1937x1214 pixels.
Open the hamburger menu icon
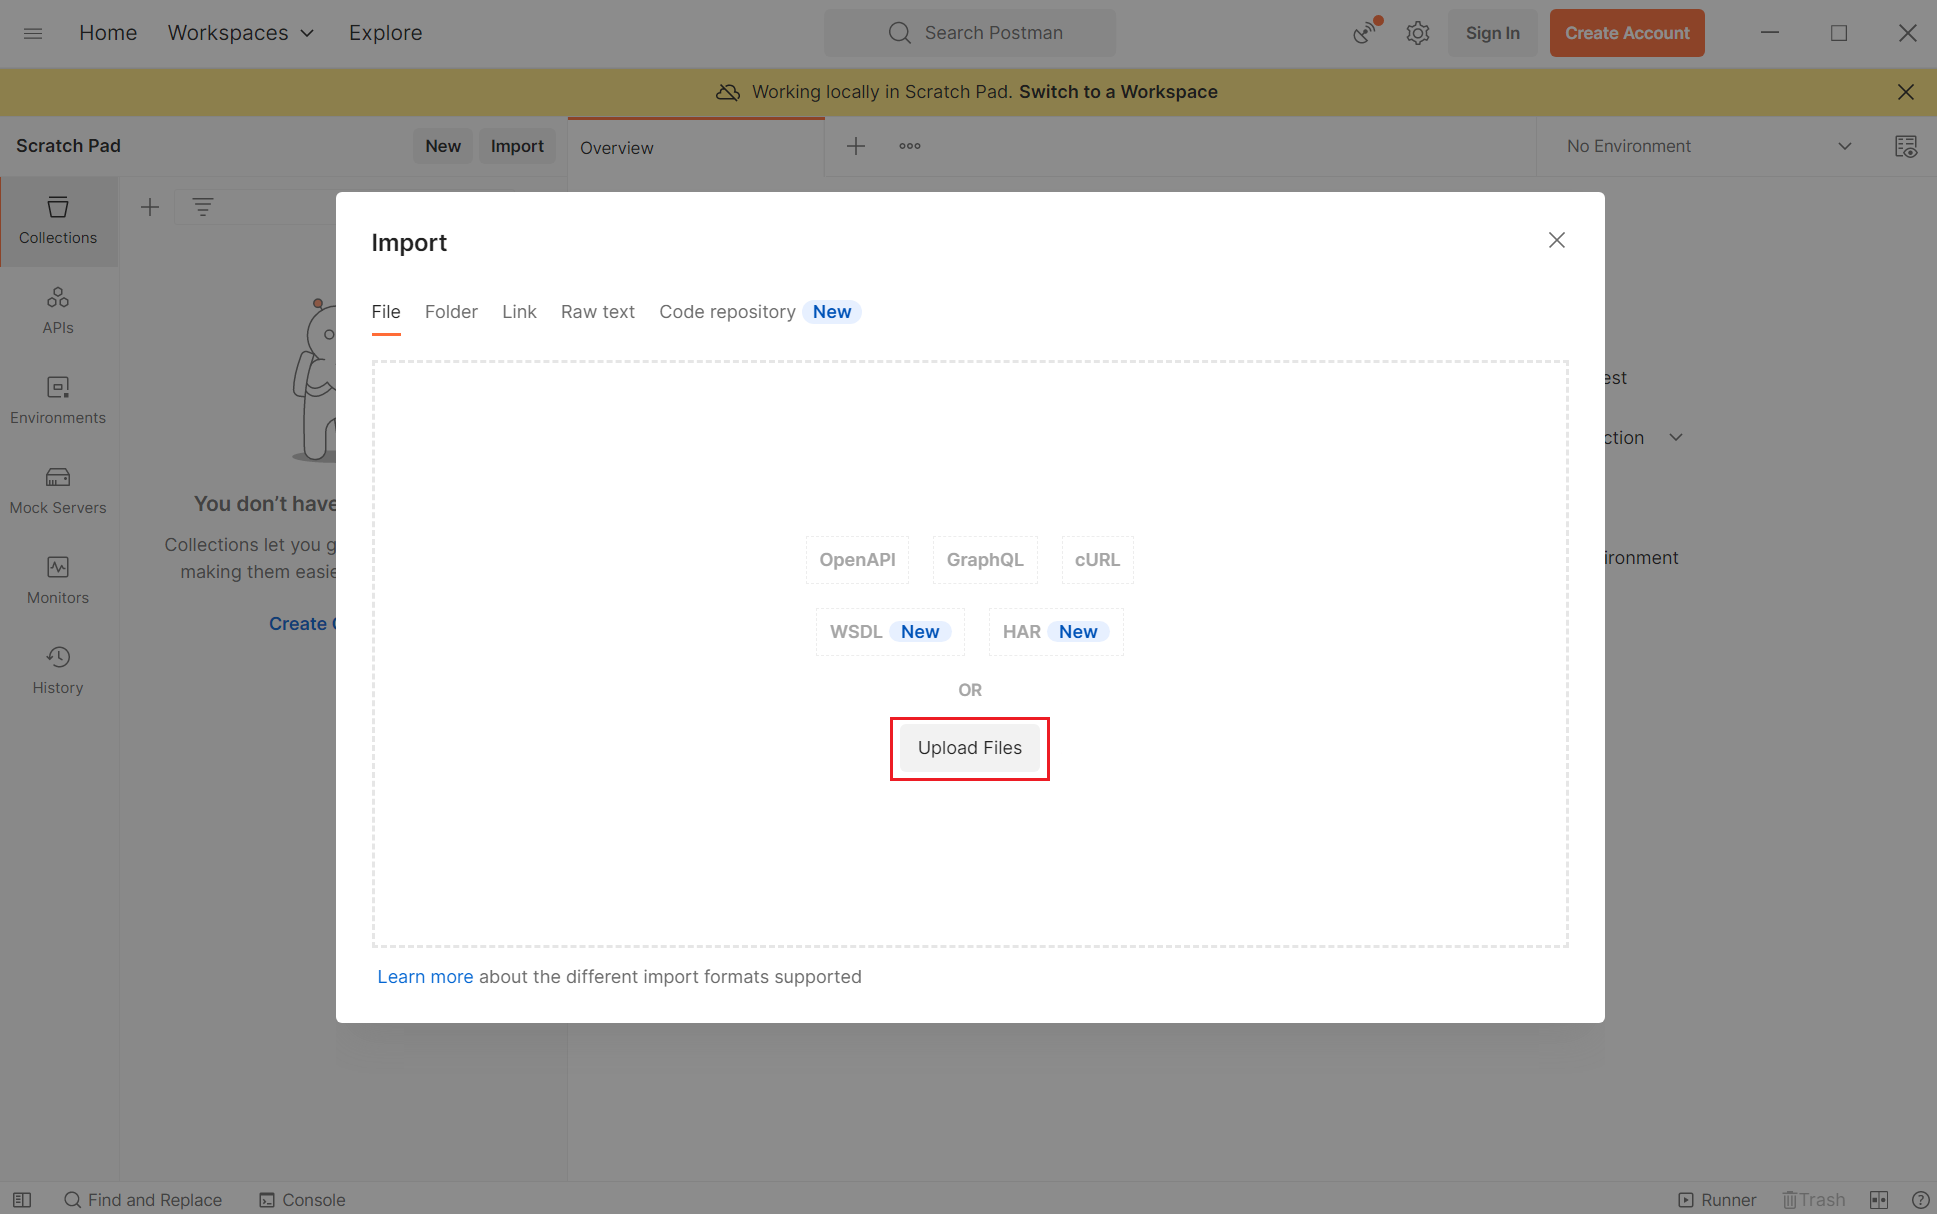tap(33, 33)
